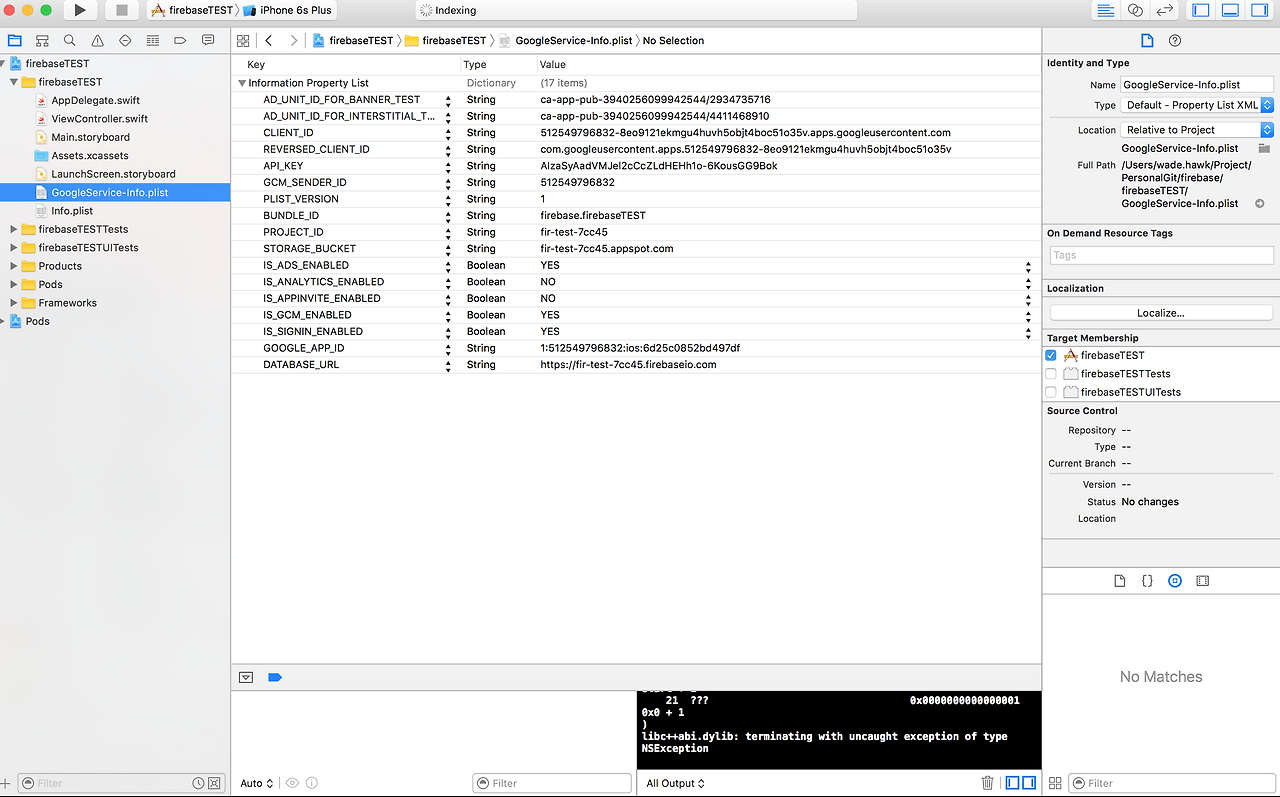Open the Project navigator tab
Screen dimensions: 1280x797
point(14,41)
